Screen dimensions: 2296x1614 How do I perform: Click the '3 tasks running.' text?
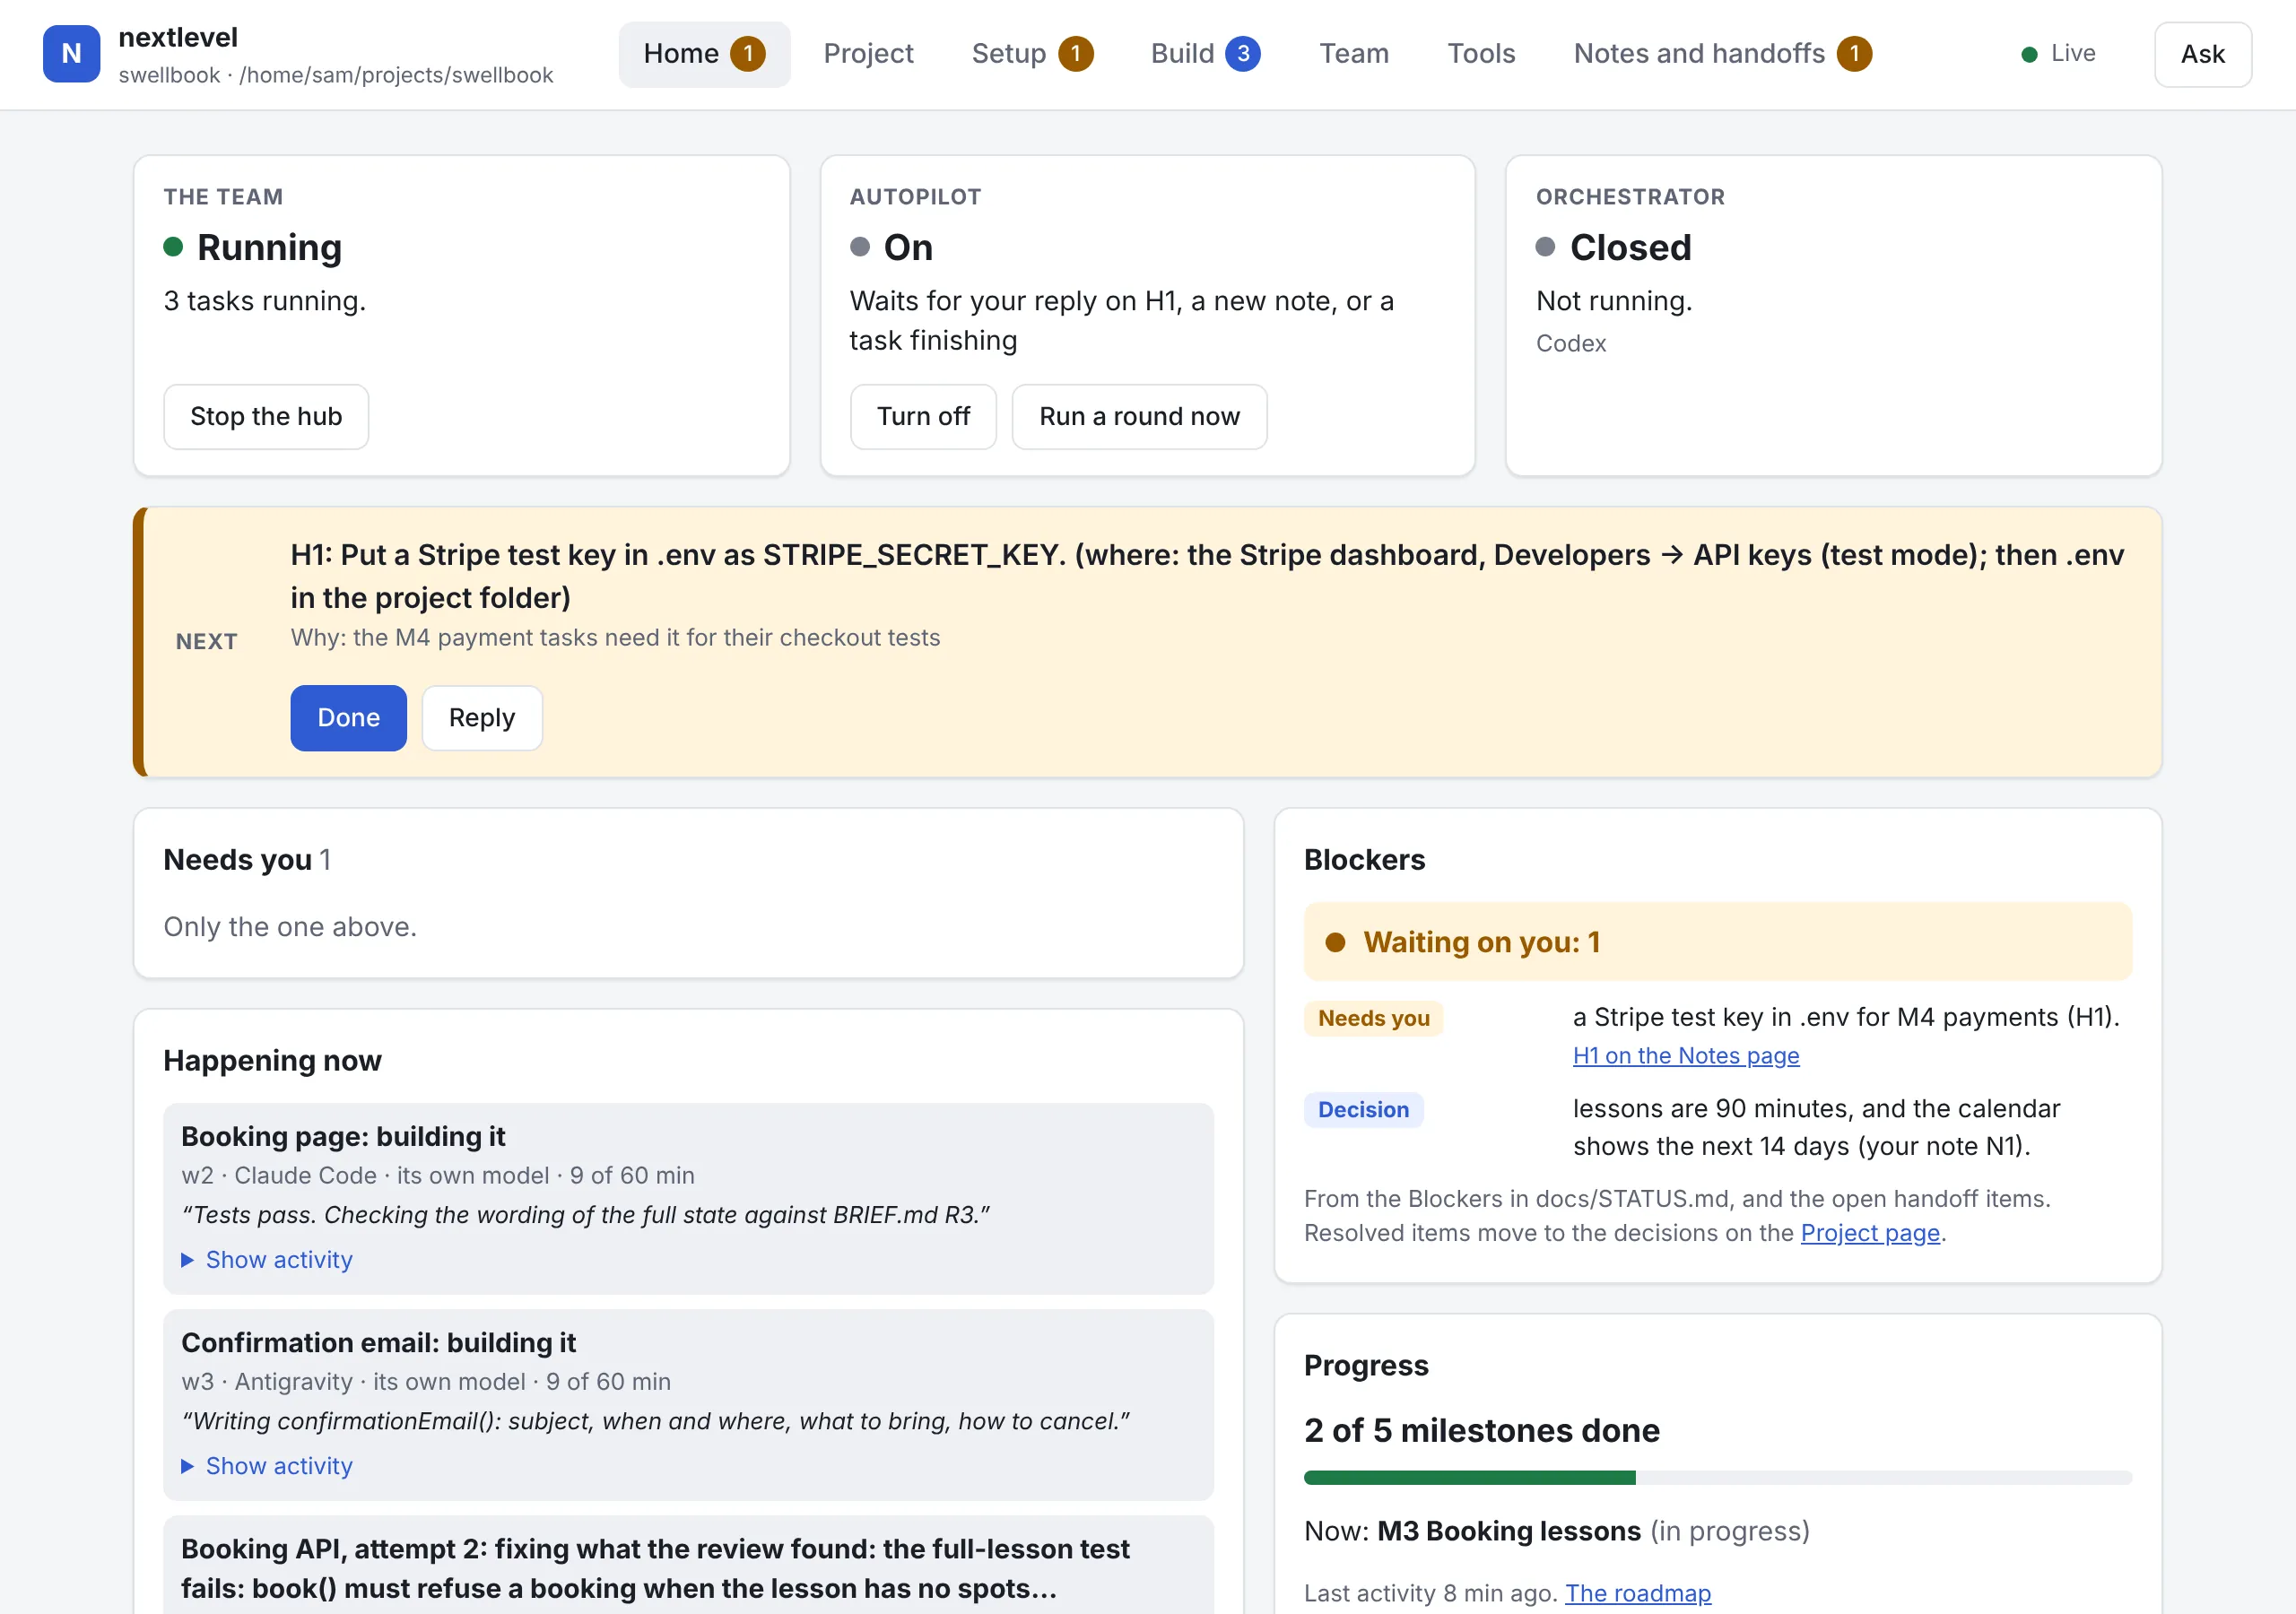pos(265,301)
